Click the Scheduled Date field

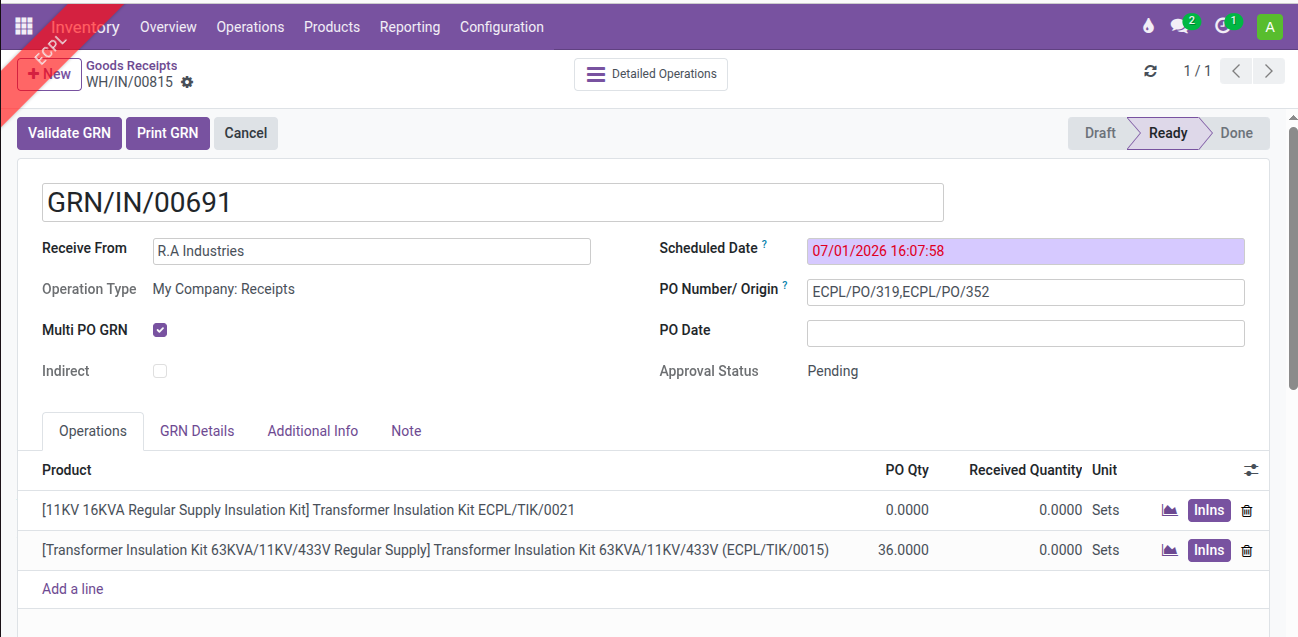pos(1025,251)
